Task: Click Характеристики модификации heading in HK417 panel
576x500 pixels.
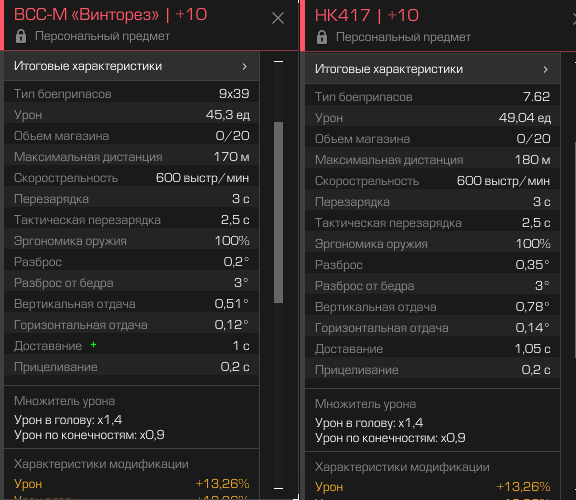Action: tap(402, 467)
